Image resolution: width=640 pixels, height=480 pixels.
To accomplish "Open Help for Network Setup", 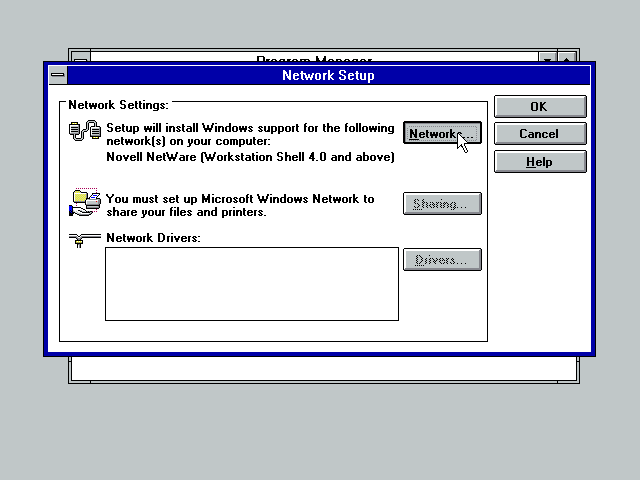I will [540, 162].
